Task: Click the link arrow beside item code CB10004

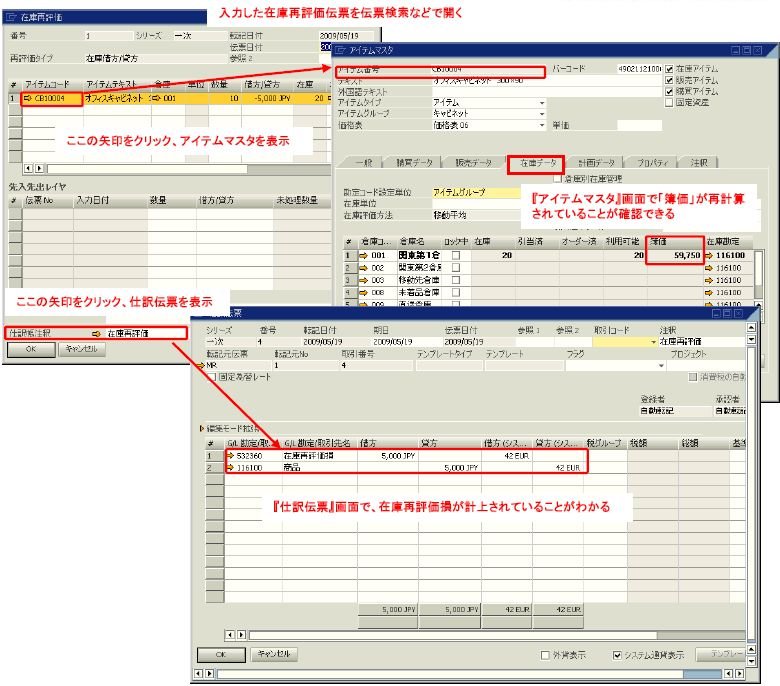Action: [x=28, y=99]
